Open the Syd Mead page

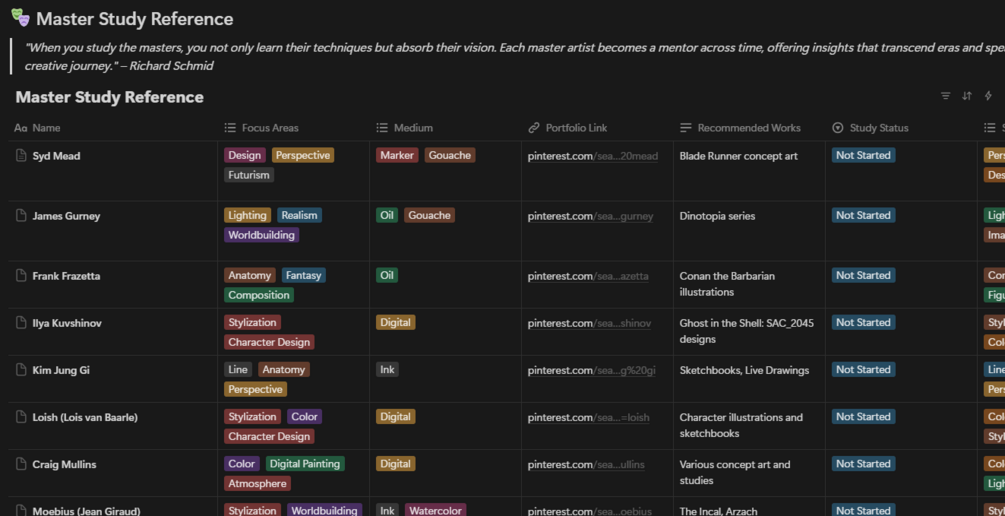point(56,156)
